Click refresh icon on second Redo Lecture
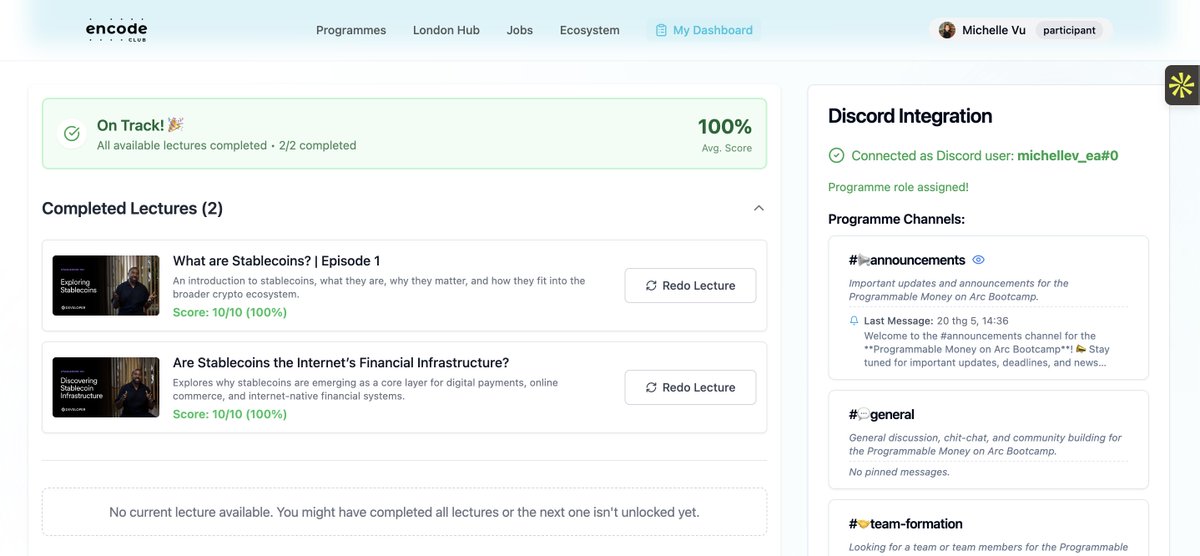This screenshot has width=1200, height=556. [651, 388]
